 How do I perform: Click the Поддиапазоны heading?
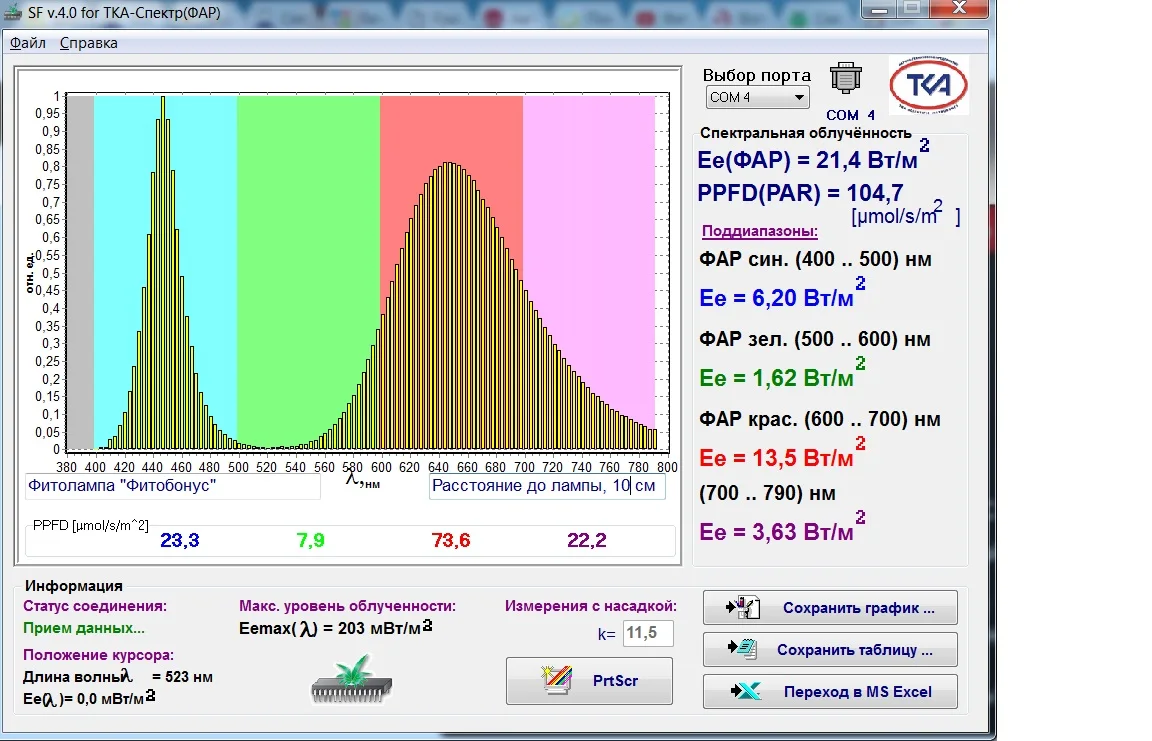(x=760, y=231)
